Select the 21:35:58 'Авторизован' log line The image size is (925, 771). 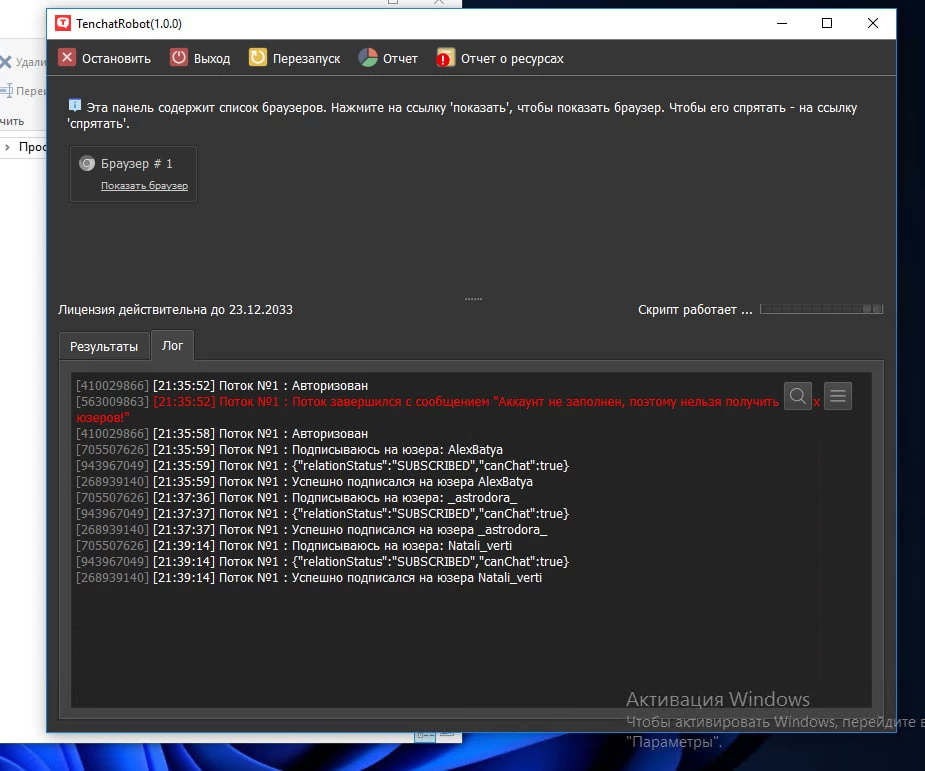[222, 434]
